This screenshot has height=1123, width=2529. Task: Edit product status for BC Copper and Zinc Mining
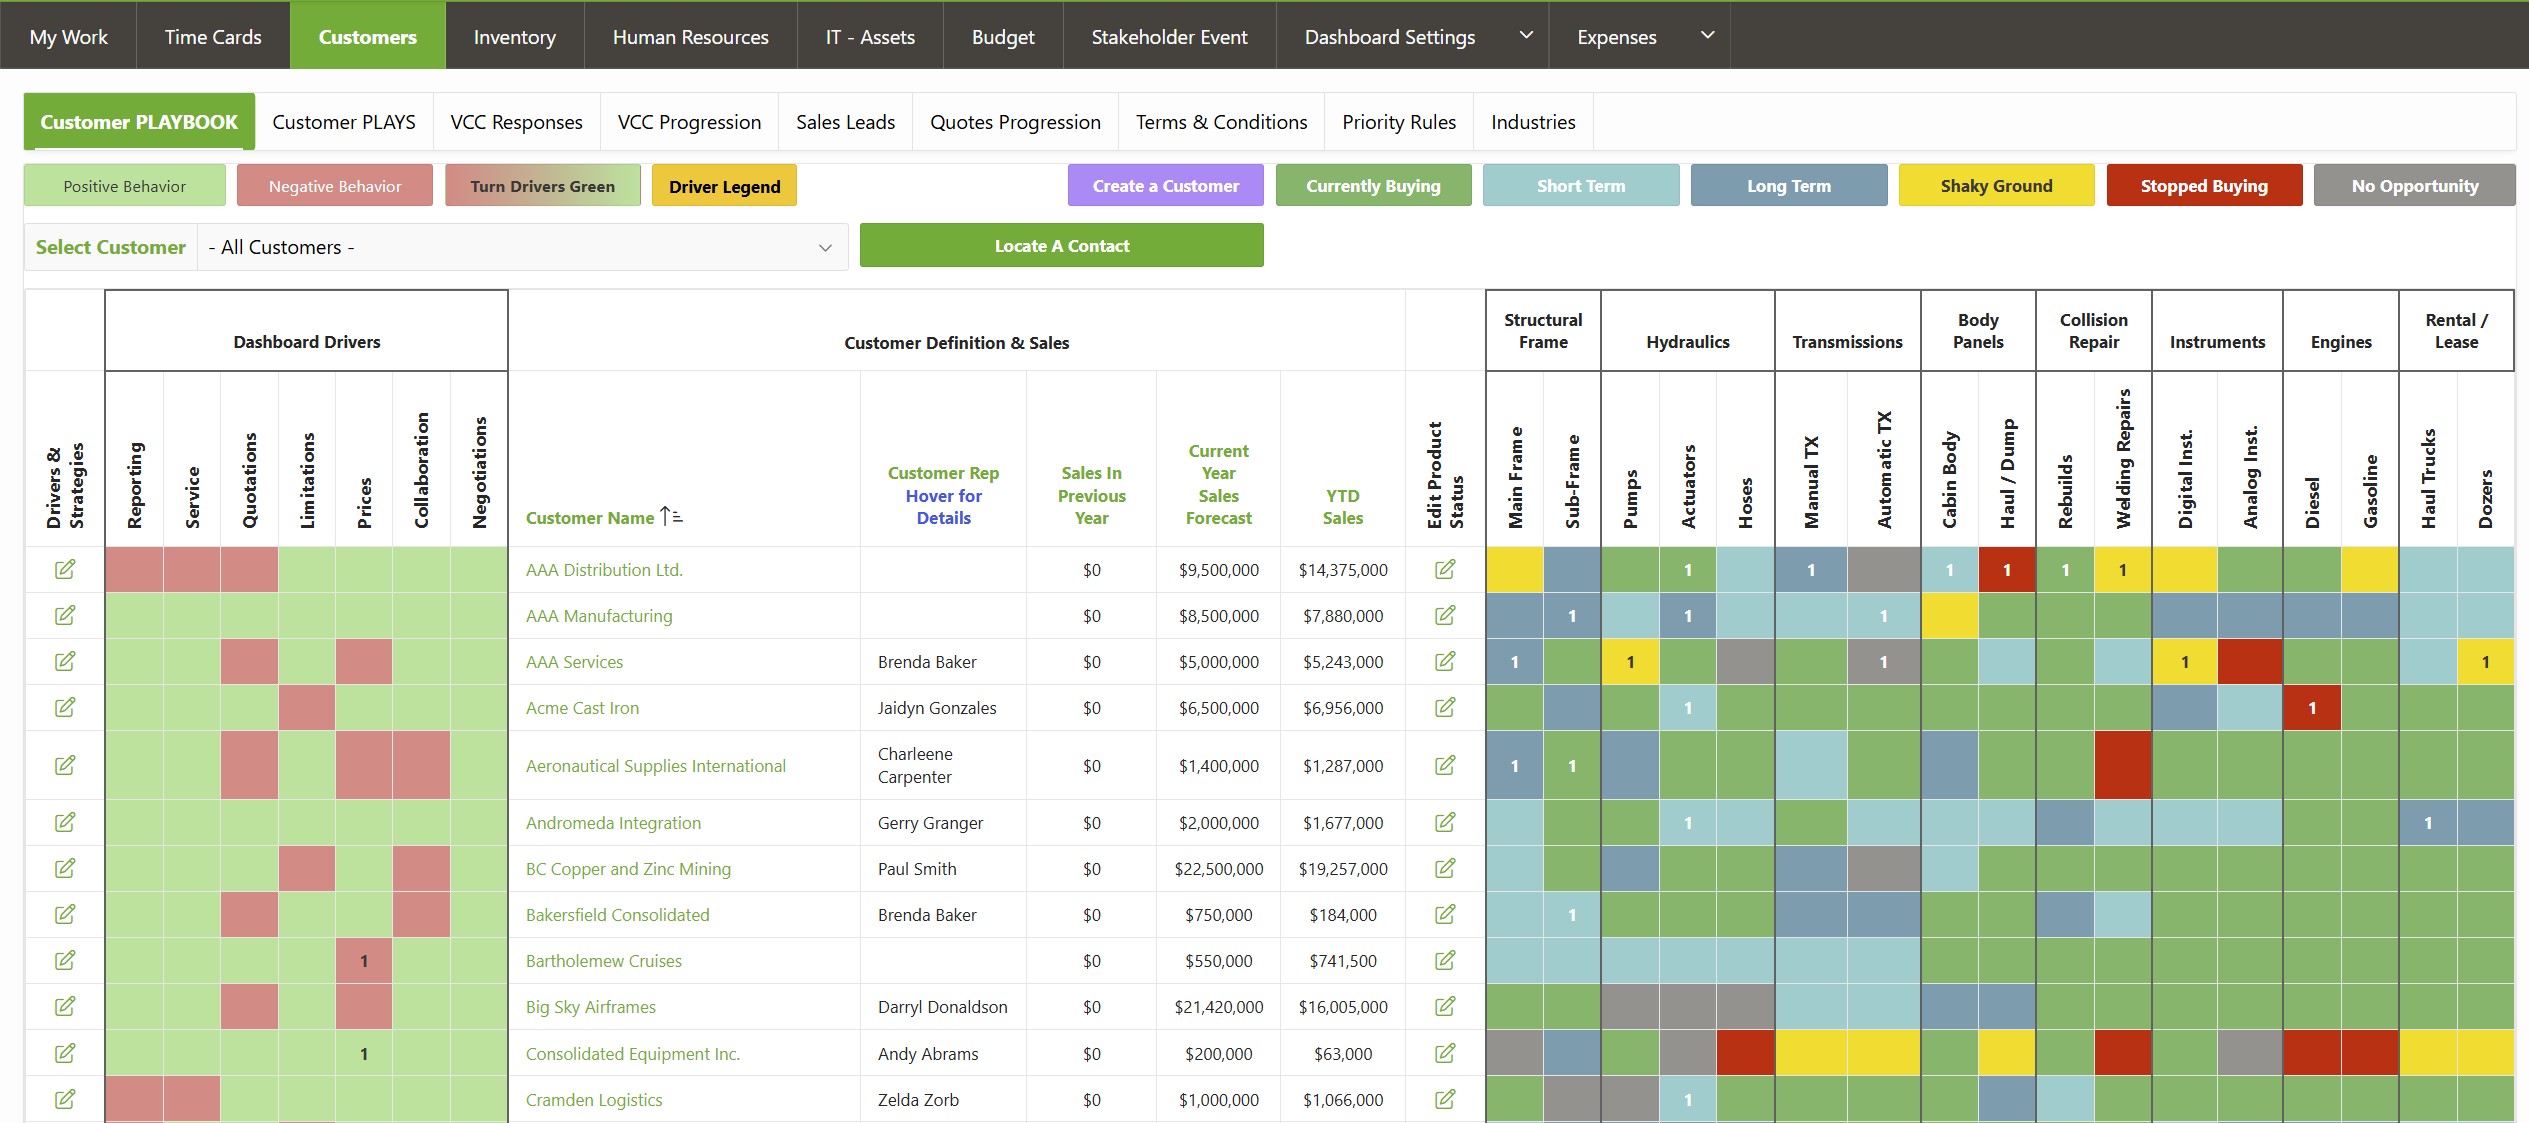tap(1445, 868)
